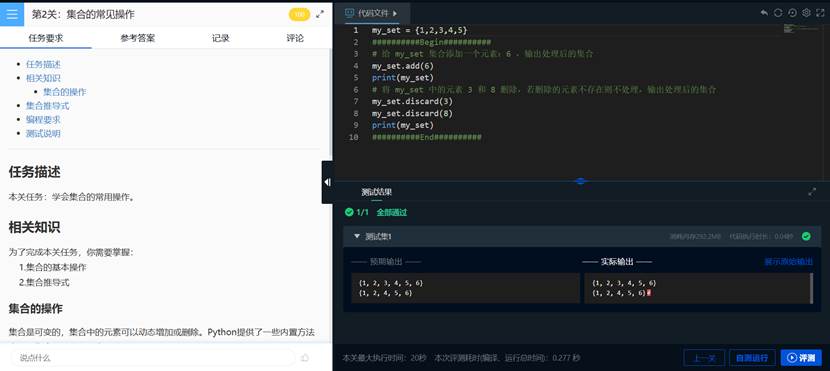This screenshot has height=371, width=830.
Task: Click the 全部通过 link
Action: click(x=392, y=212)
